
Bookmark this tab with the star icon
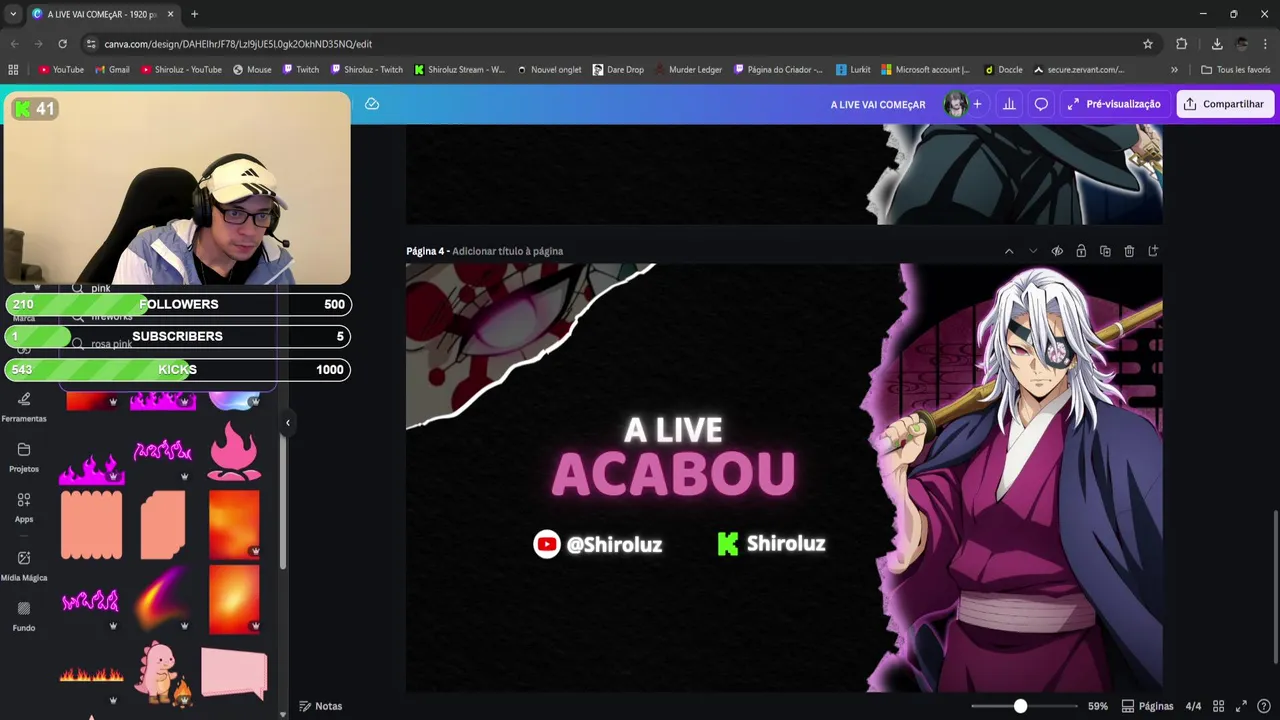1148,44
